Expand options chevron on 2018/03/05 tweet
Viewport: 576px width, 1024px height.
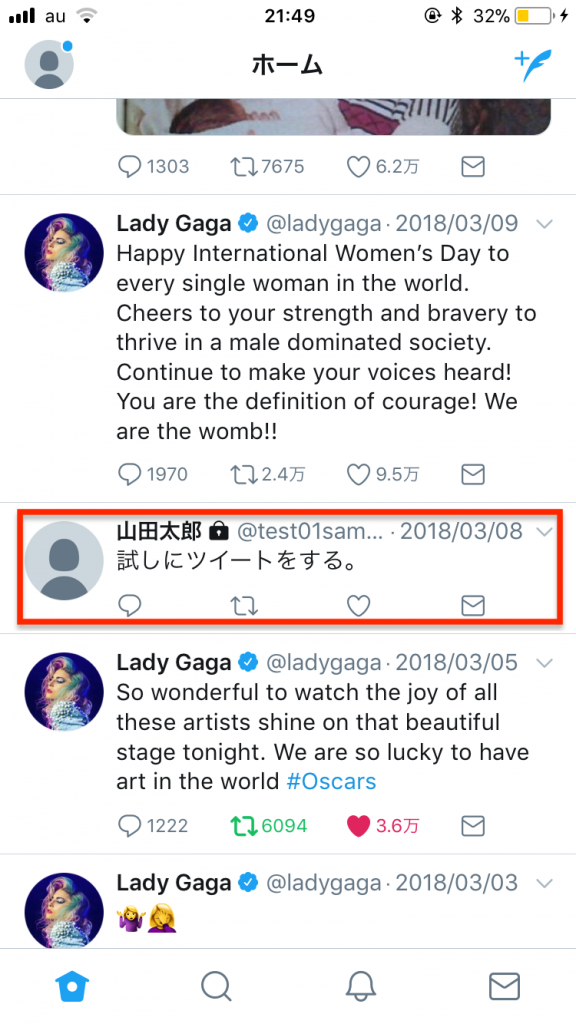point(544,664)
